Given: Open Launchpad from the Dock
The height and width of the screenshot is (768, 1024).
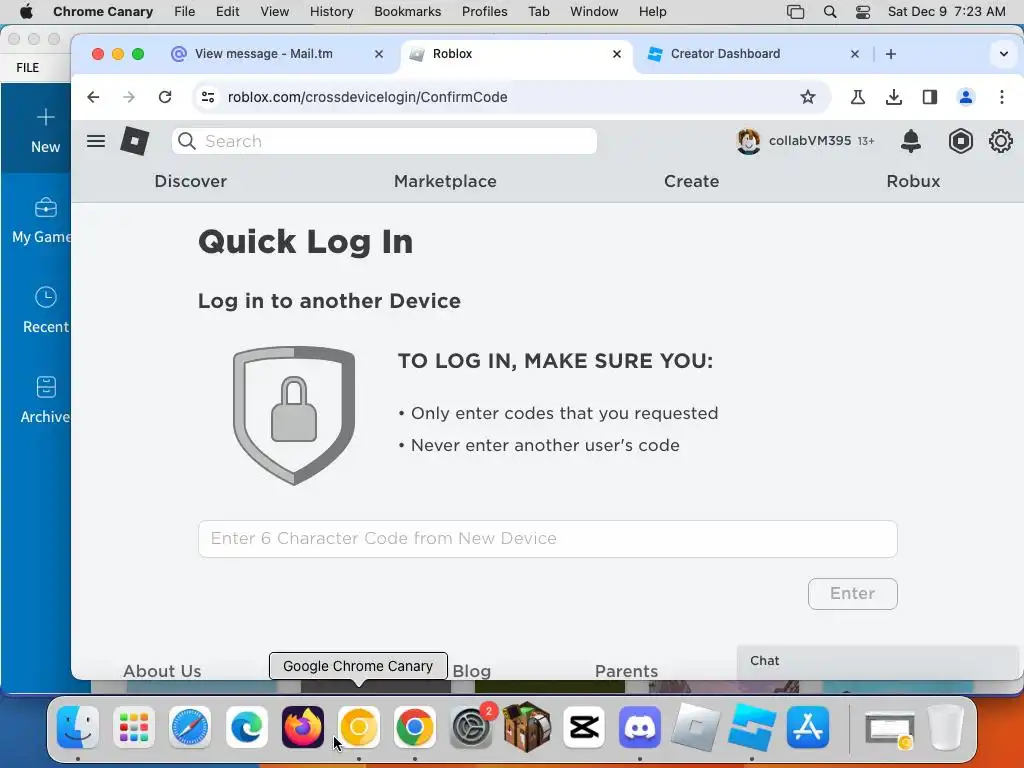Looking at the screenshot, I should pyautogui.click(x=134, y=727).
